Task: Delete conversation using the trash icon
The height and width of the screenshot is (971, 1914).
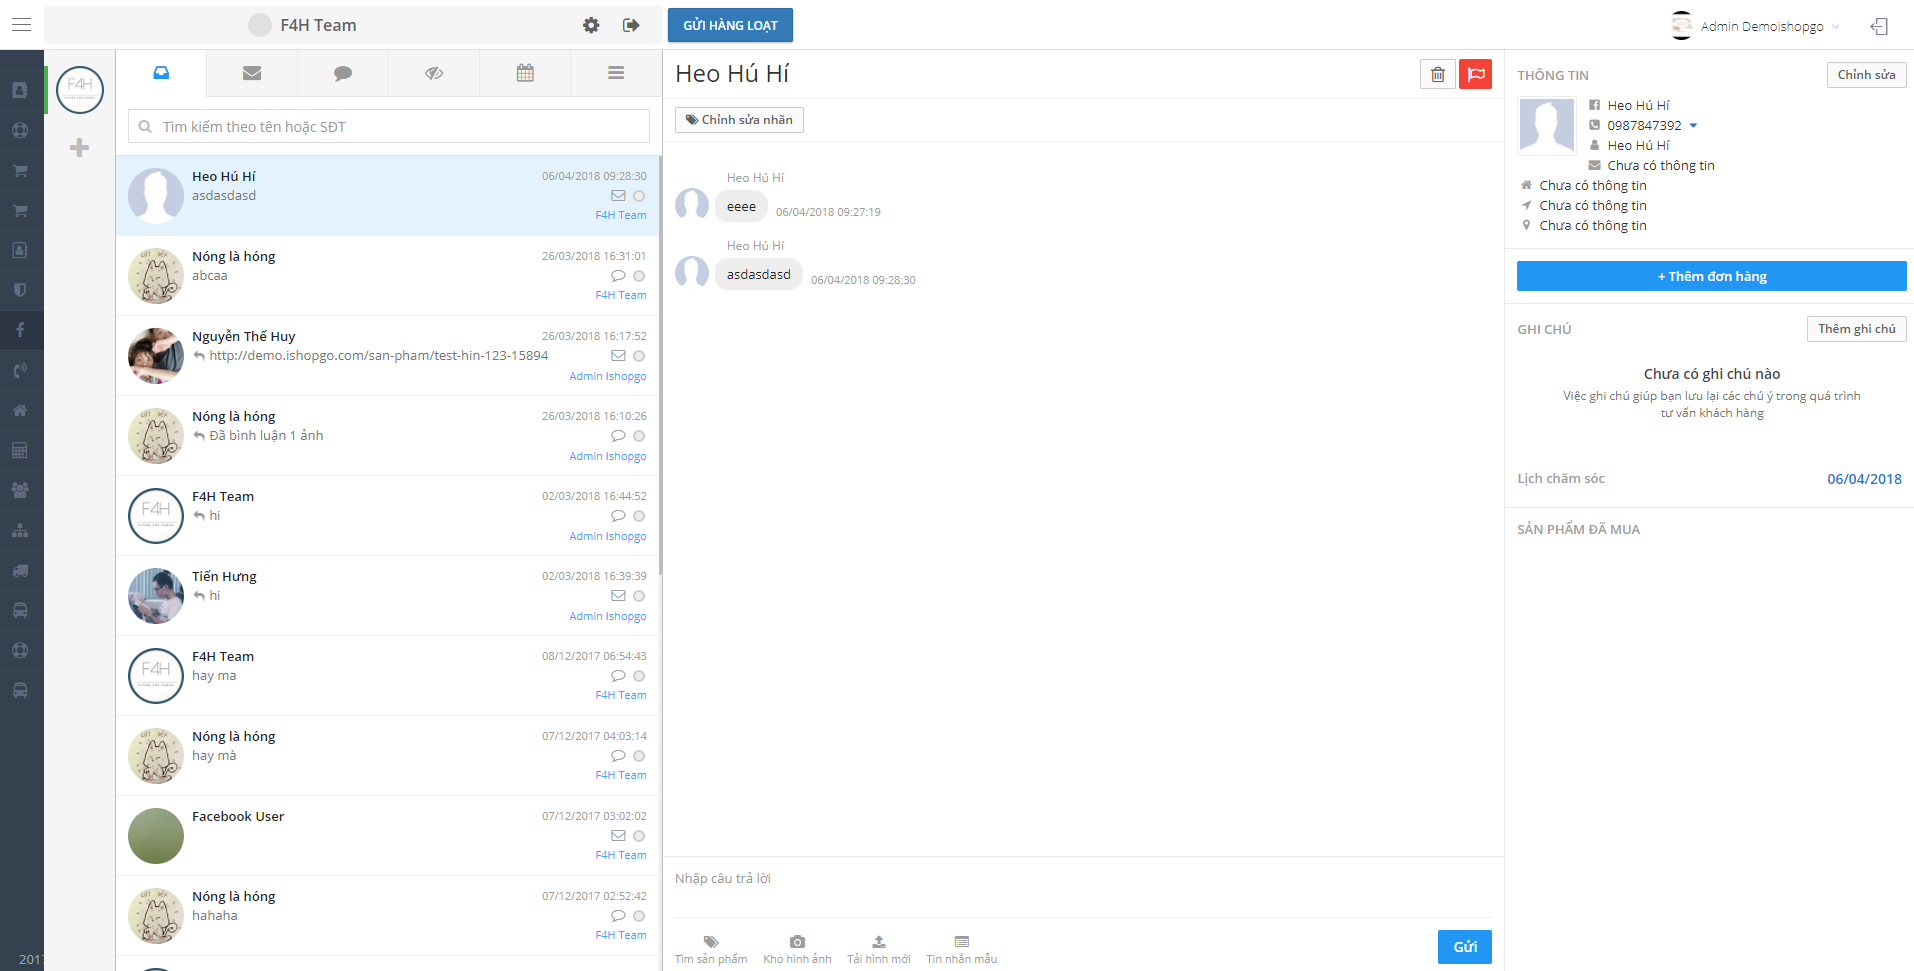Action: point(1437,74)
